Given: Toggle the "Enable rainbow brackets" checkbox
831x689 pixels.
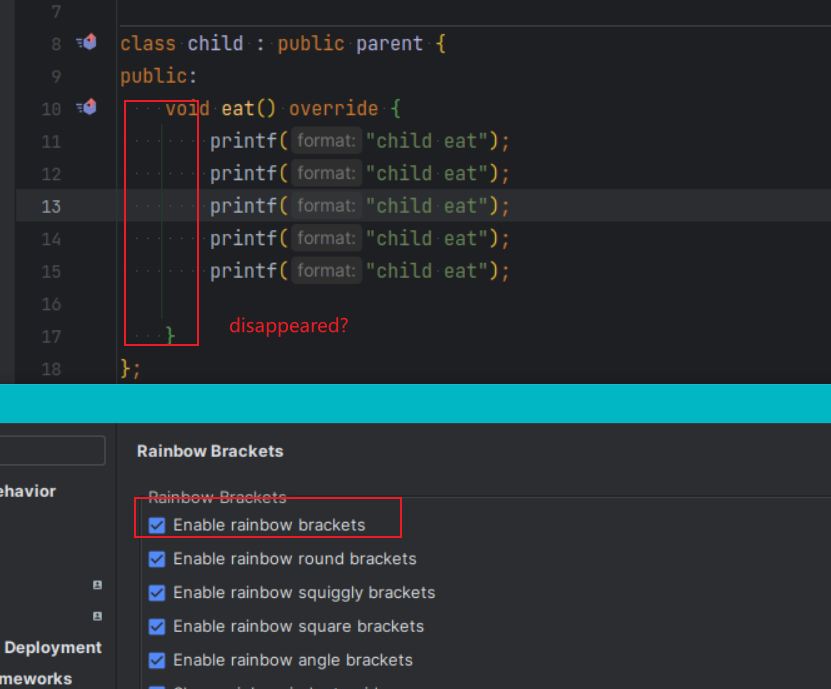Looking at the screenshot, I should click(157, 524).
